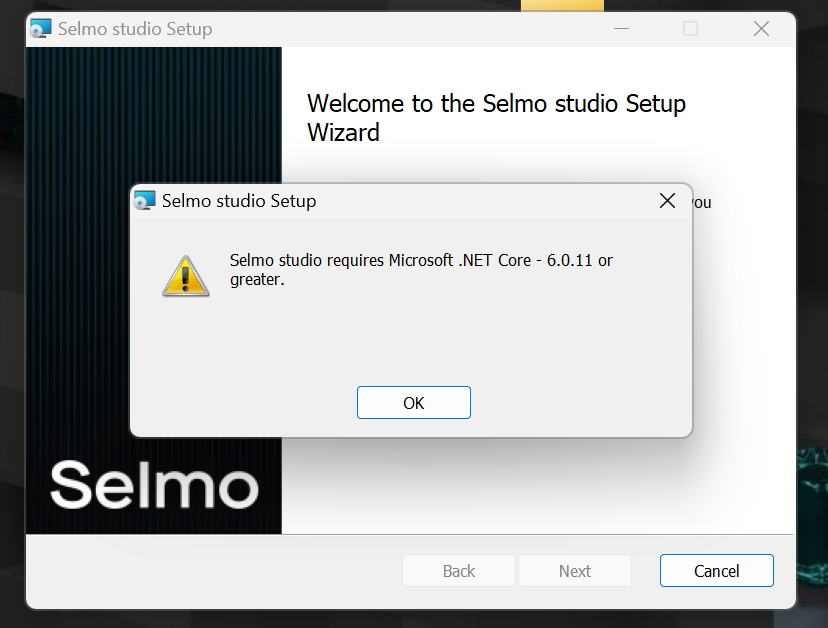Click the main window title bar text

click(x=135, y=29)
